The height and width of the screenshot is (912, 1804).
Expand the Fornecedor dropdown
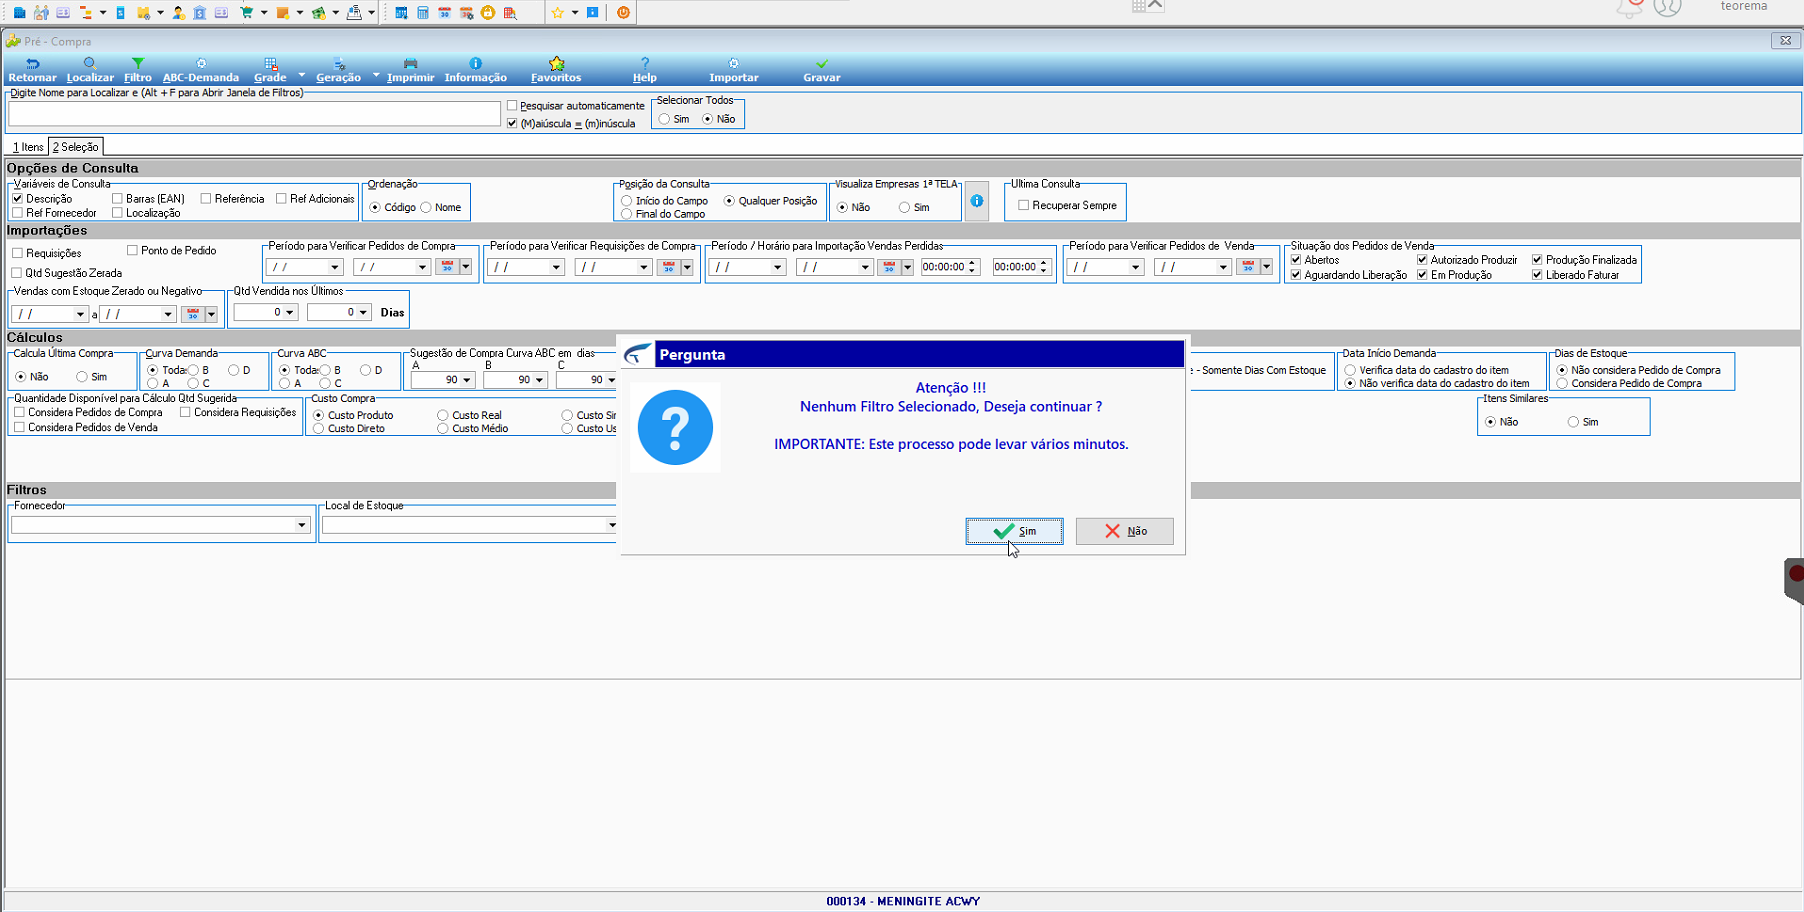click(301, 525)
